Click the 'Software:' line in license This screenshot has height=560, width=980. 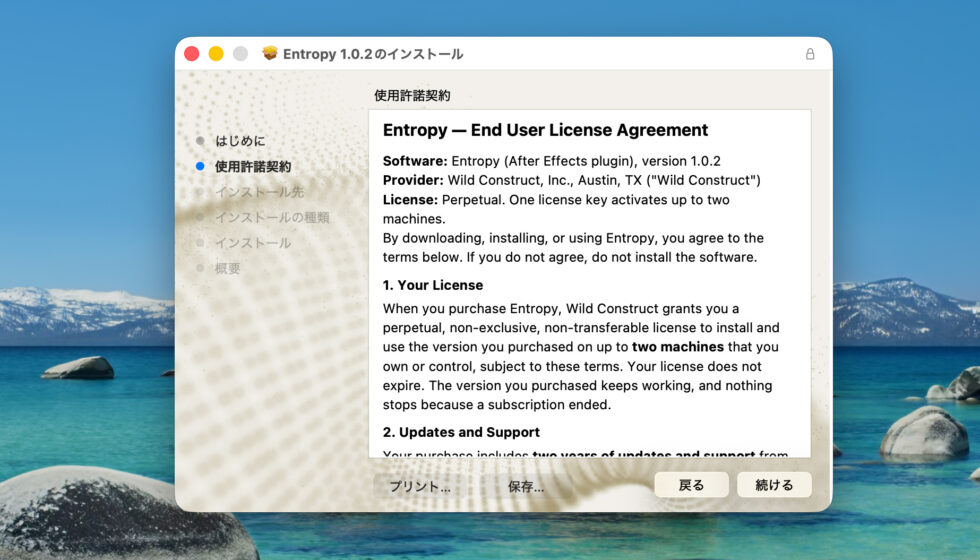551,161
